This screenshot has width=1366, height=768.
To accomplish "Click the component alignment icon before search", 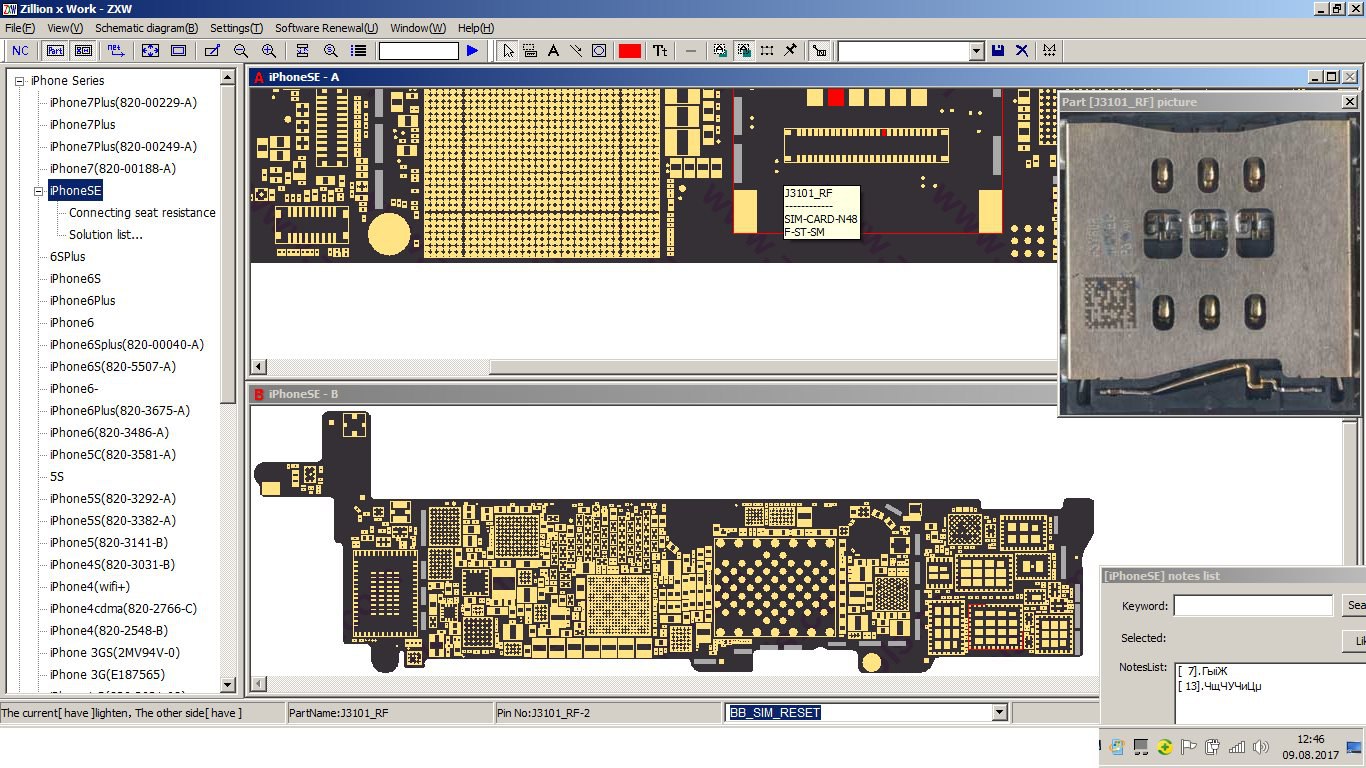I will [x=302, y=50].
